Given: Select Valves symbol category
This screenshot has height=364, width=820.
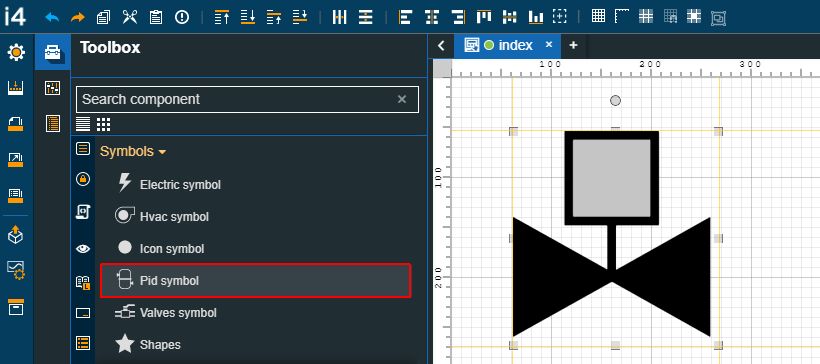Looking at the screenshot, I should click(x=166, y=313).
